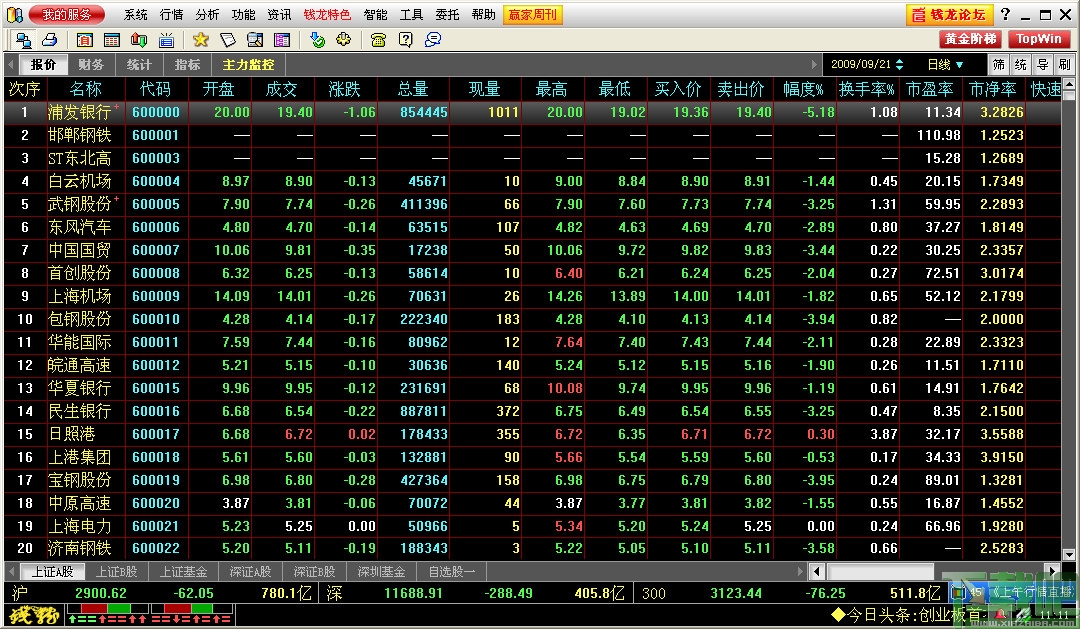The width and height of the screenshot is (1080, 629).
Task: Click the yellow star favorites icon
Action: (200, 40)
